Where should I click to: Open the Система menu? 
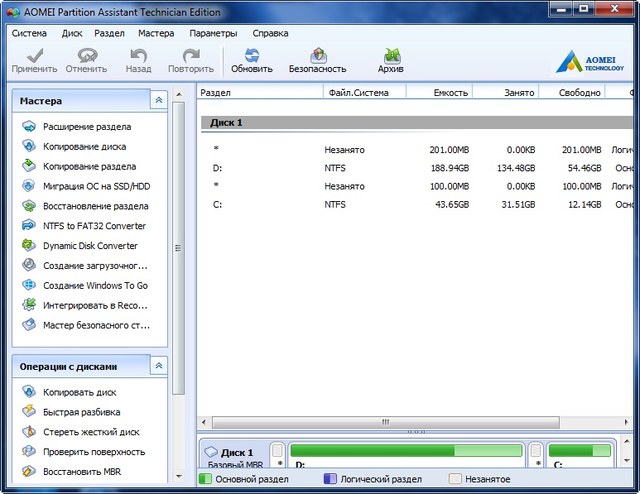29,33
